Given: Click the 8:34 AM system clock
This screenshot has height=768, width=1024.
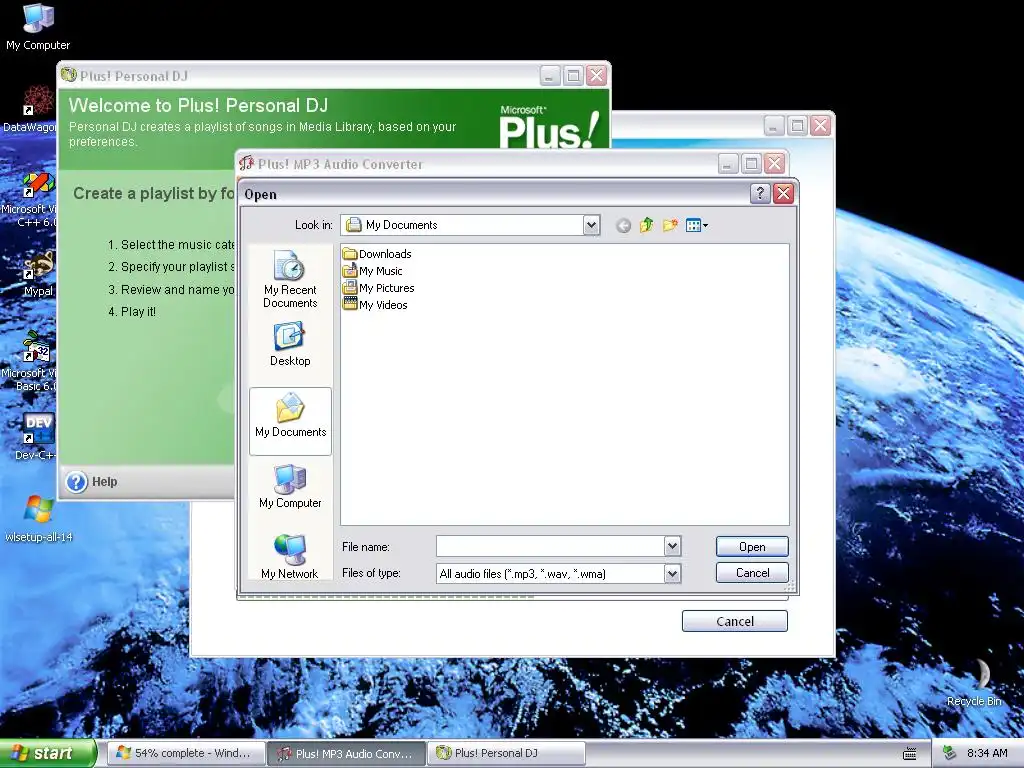Looking at the screenshot, I should click(987, 753).
